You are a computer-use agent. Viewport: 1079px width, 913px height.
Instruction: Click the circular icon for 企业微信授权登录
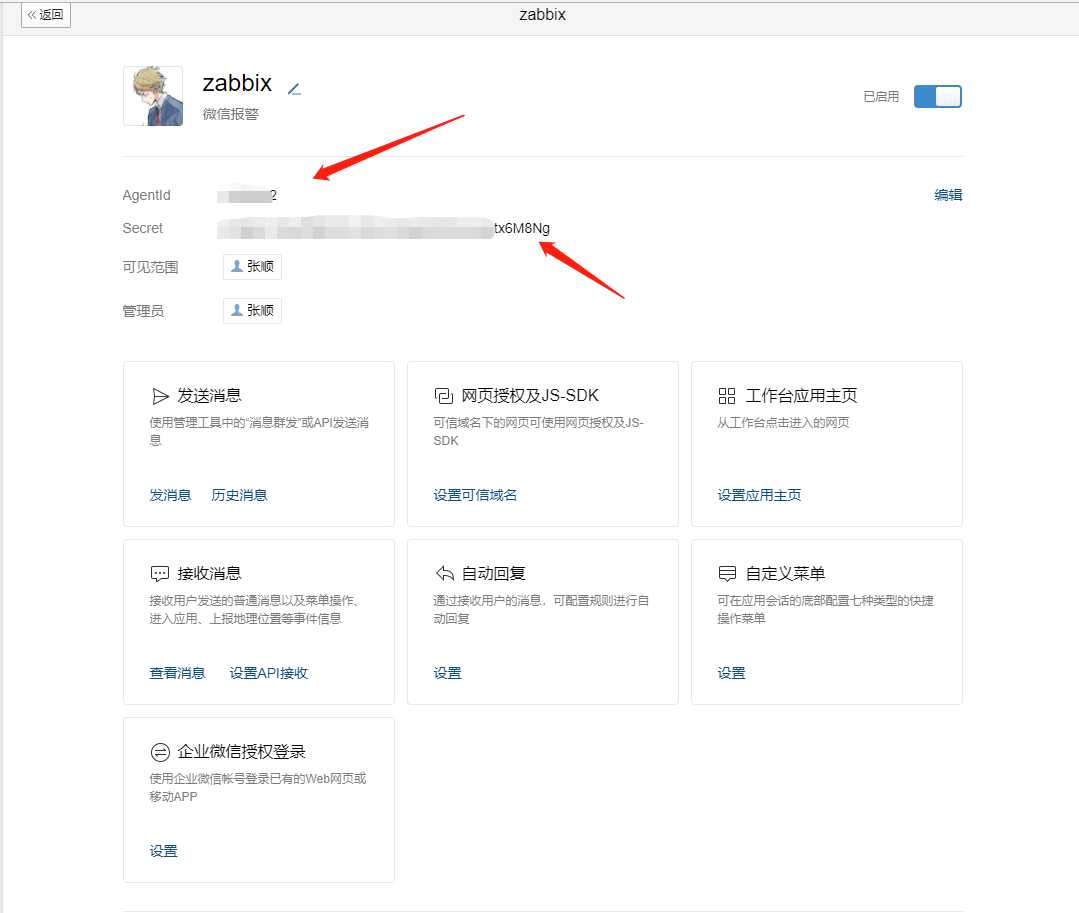pyautogui.click(x=160, y=752)
